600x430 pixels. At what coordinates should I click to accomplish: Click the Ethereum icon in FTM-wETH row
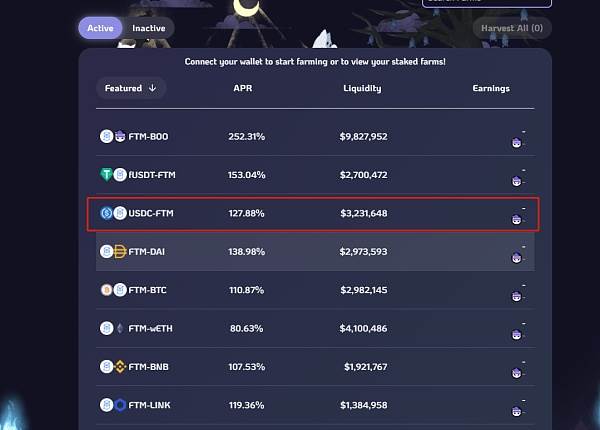120,328
